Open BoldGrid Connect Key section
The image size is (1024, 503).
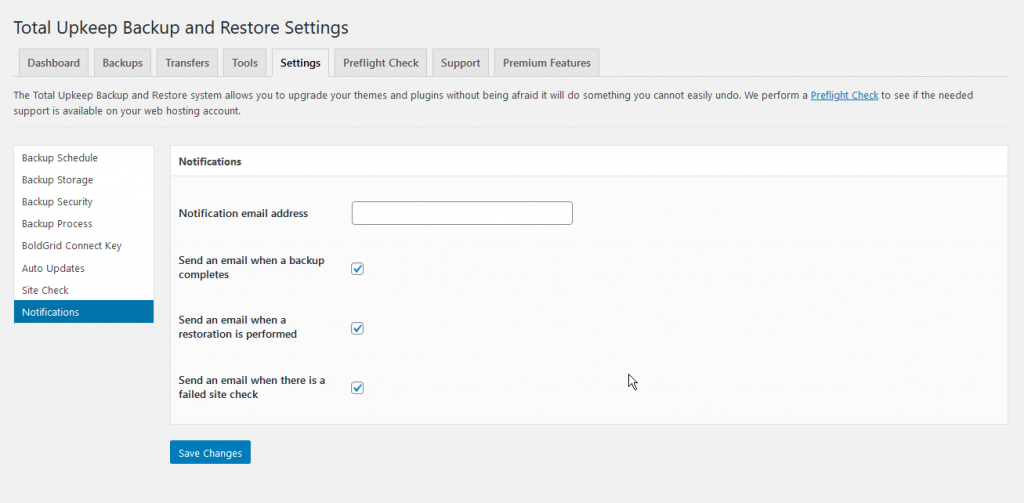(x=71, y=246)
